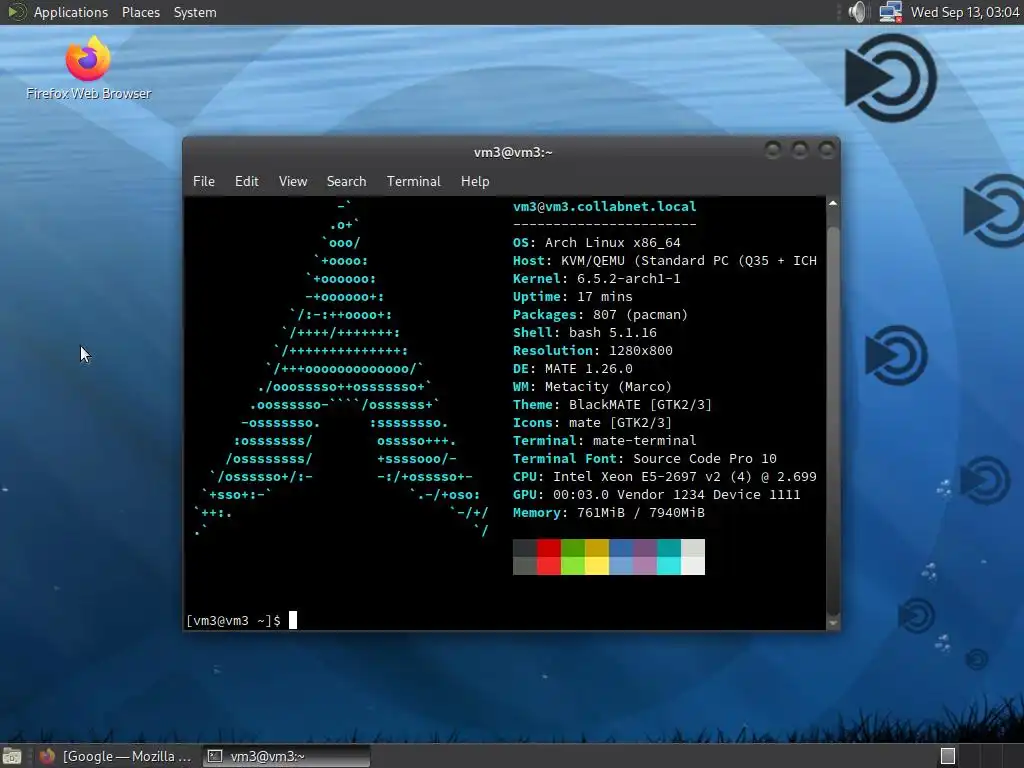1024x768 pixels.
Task: Click the Terminal: mate-terminal line
Action: coord(605,441)
